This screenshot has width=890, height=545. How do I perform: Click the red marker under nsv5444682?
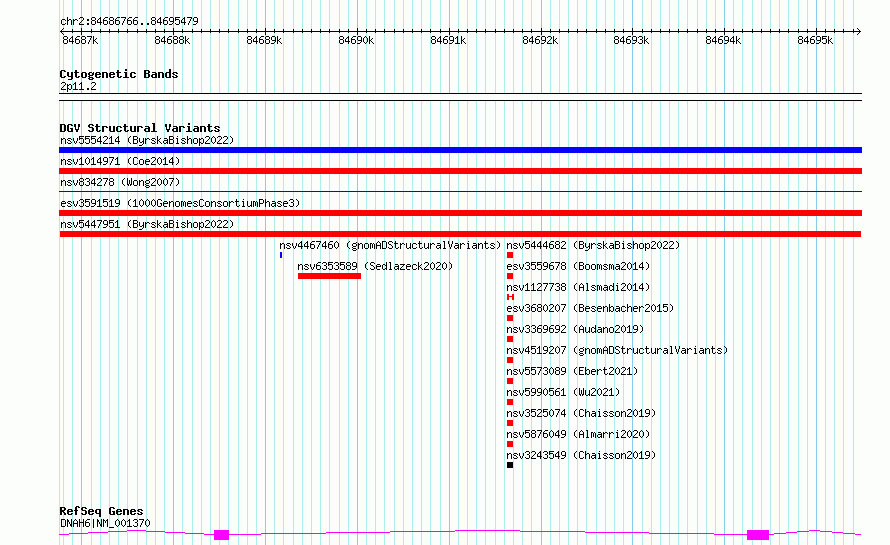coord(510,255)
